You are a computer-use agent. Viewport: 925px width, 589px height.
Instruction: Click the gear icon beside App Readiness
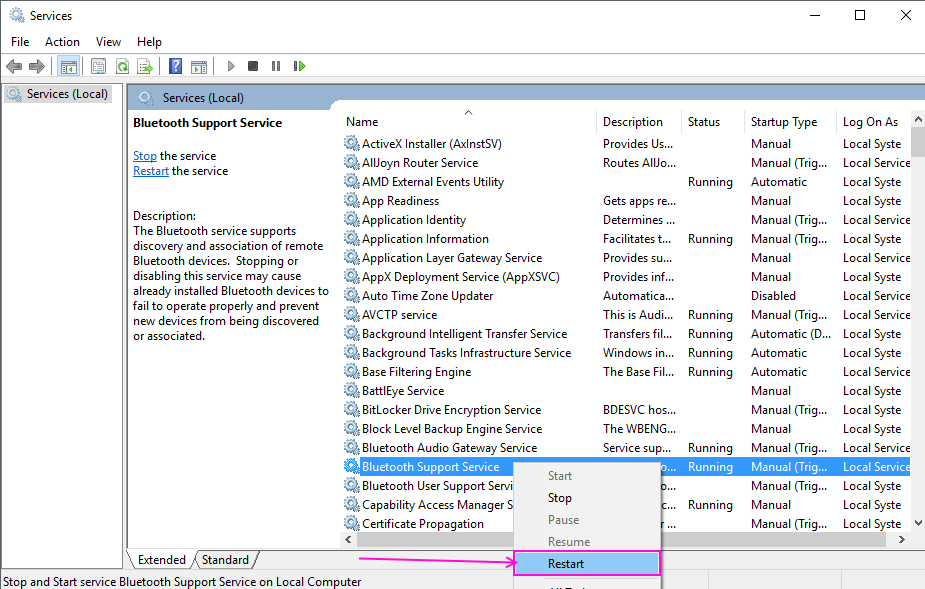coord(352,201)
